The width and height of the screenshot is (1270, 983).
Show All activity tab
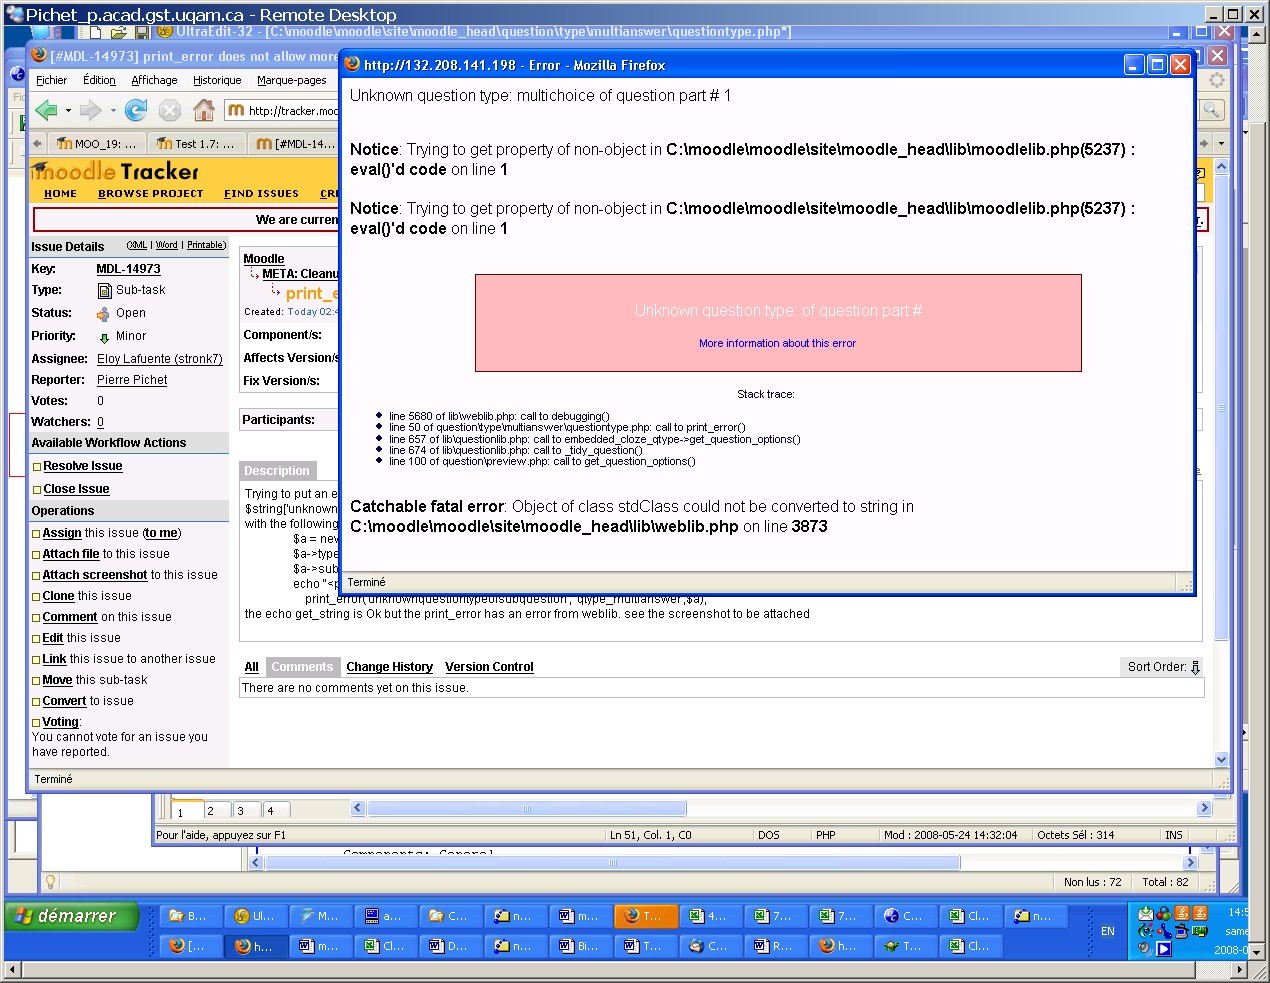pyautogui.click(x=252, y=667)
